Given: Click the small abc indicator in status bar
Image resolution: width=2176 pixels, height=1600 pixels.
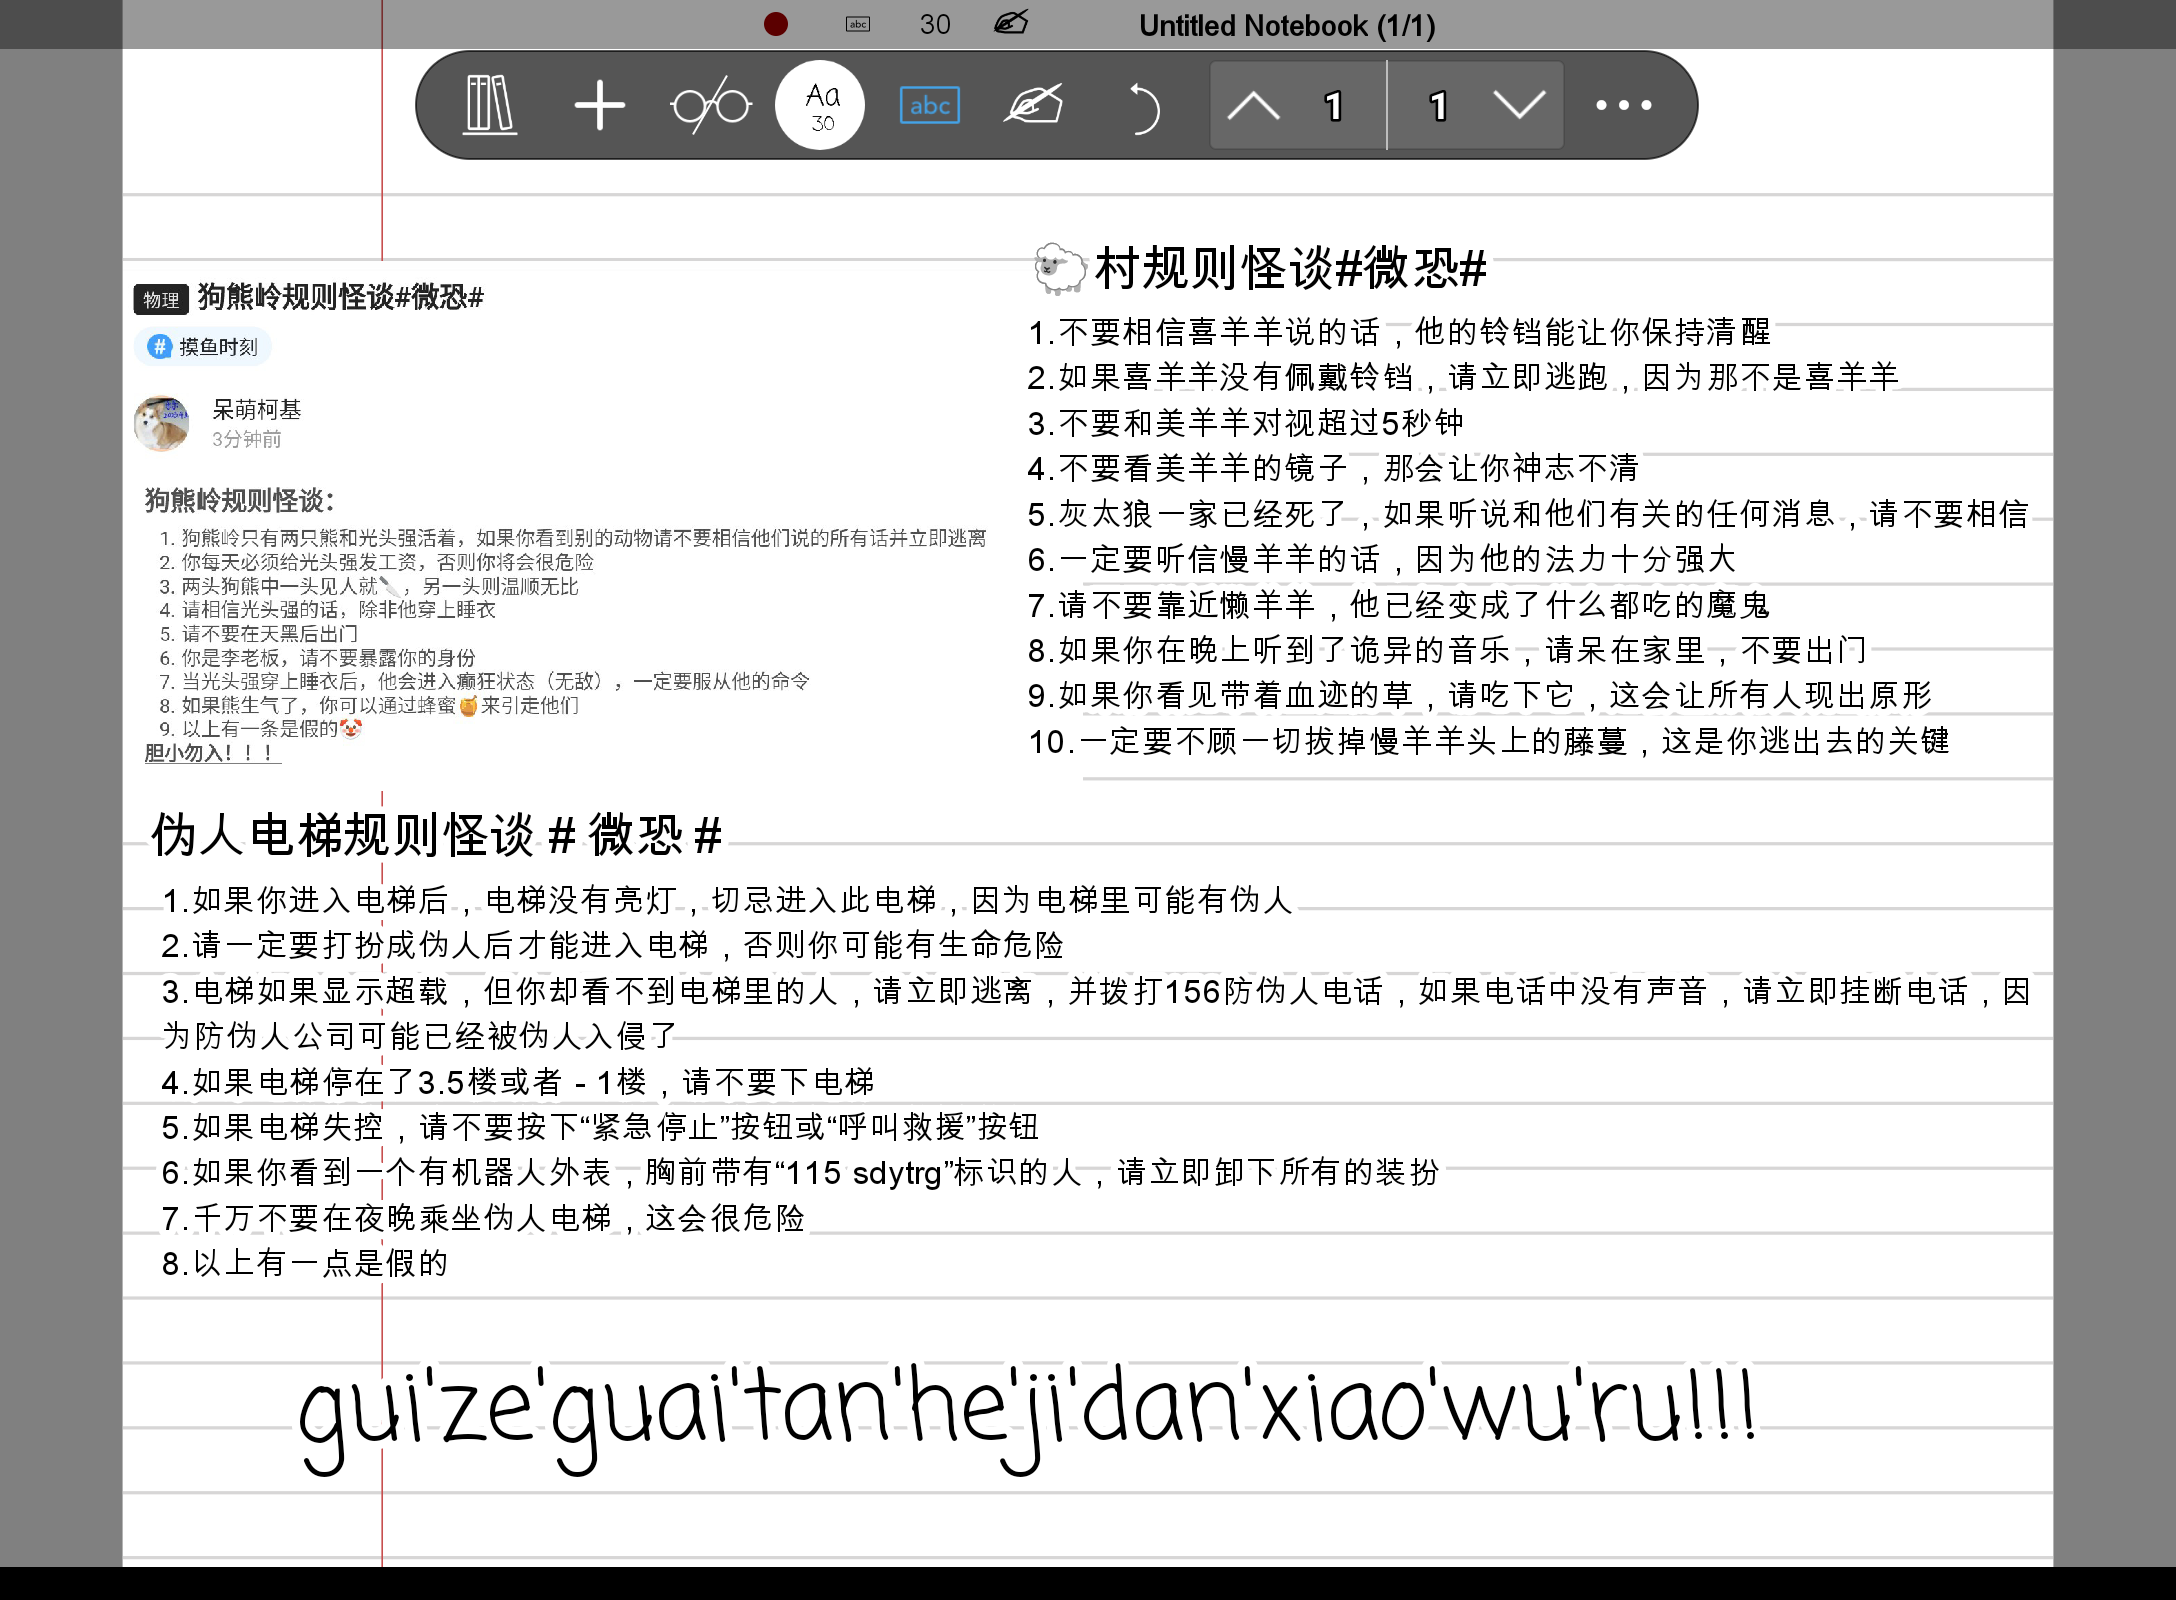Looking at the screenshot, I should coord(858,24).
